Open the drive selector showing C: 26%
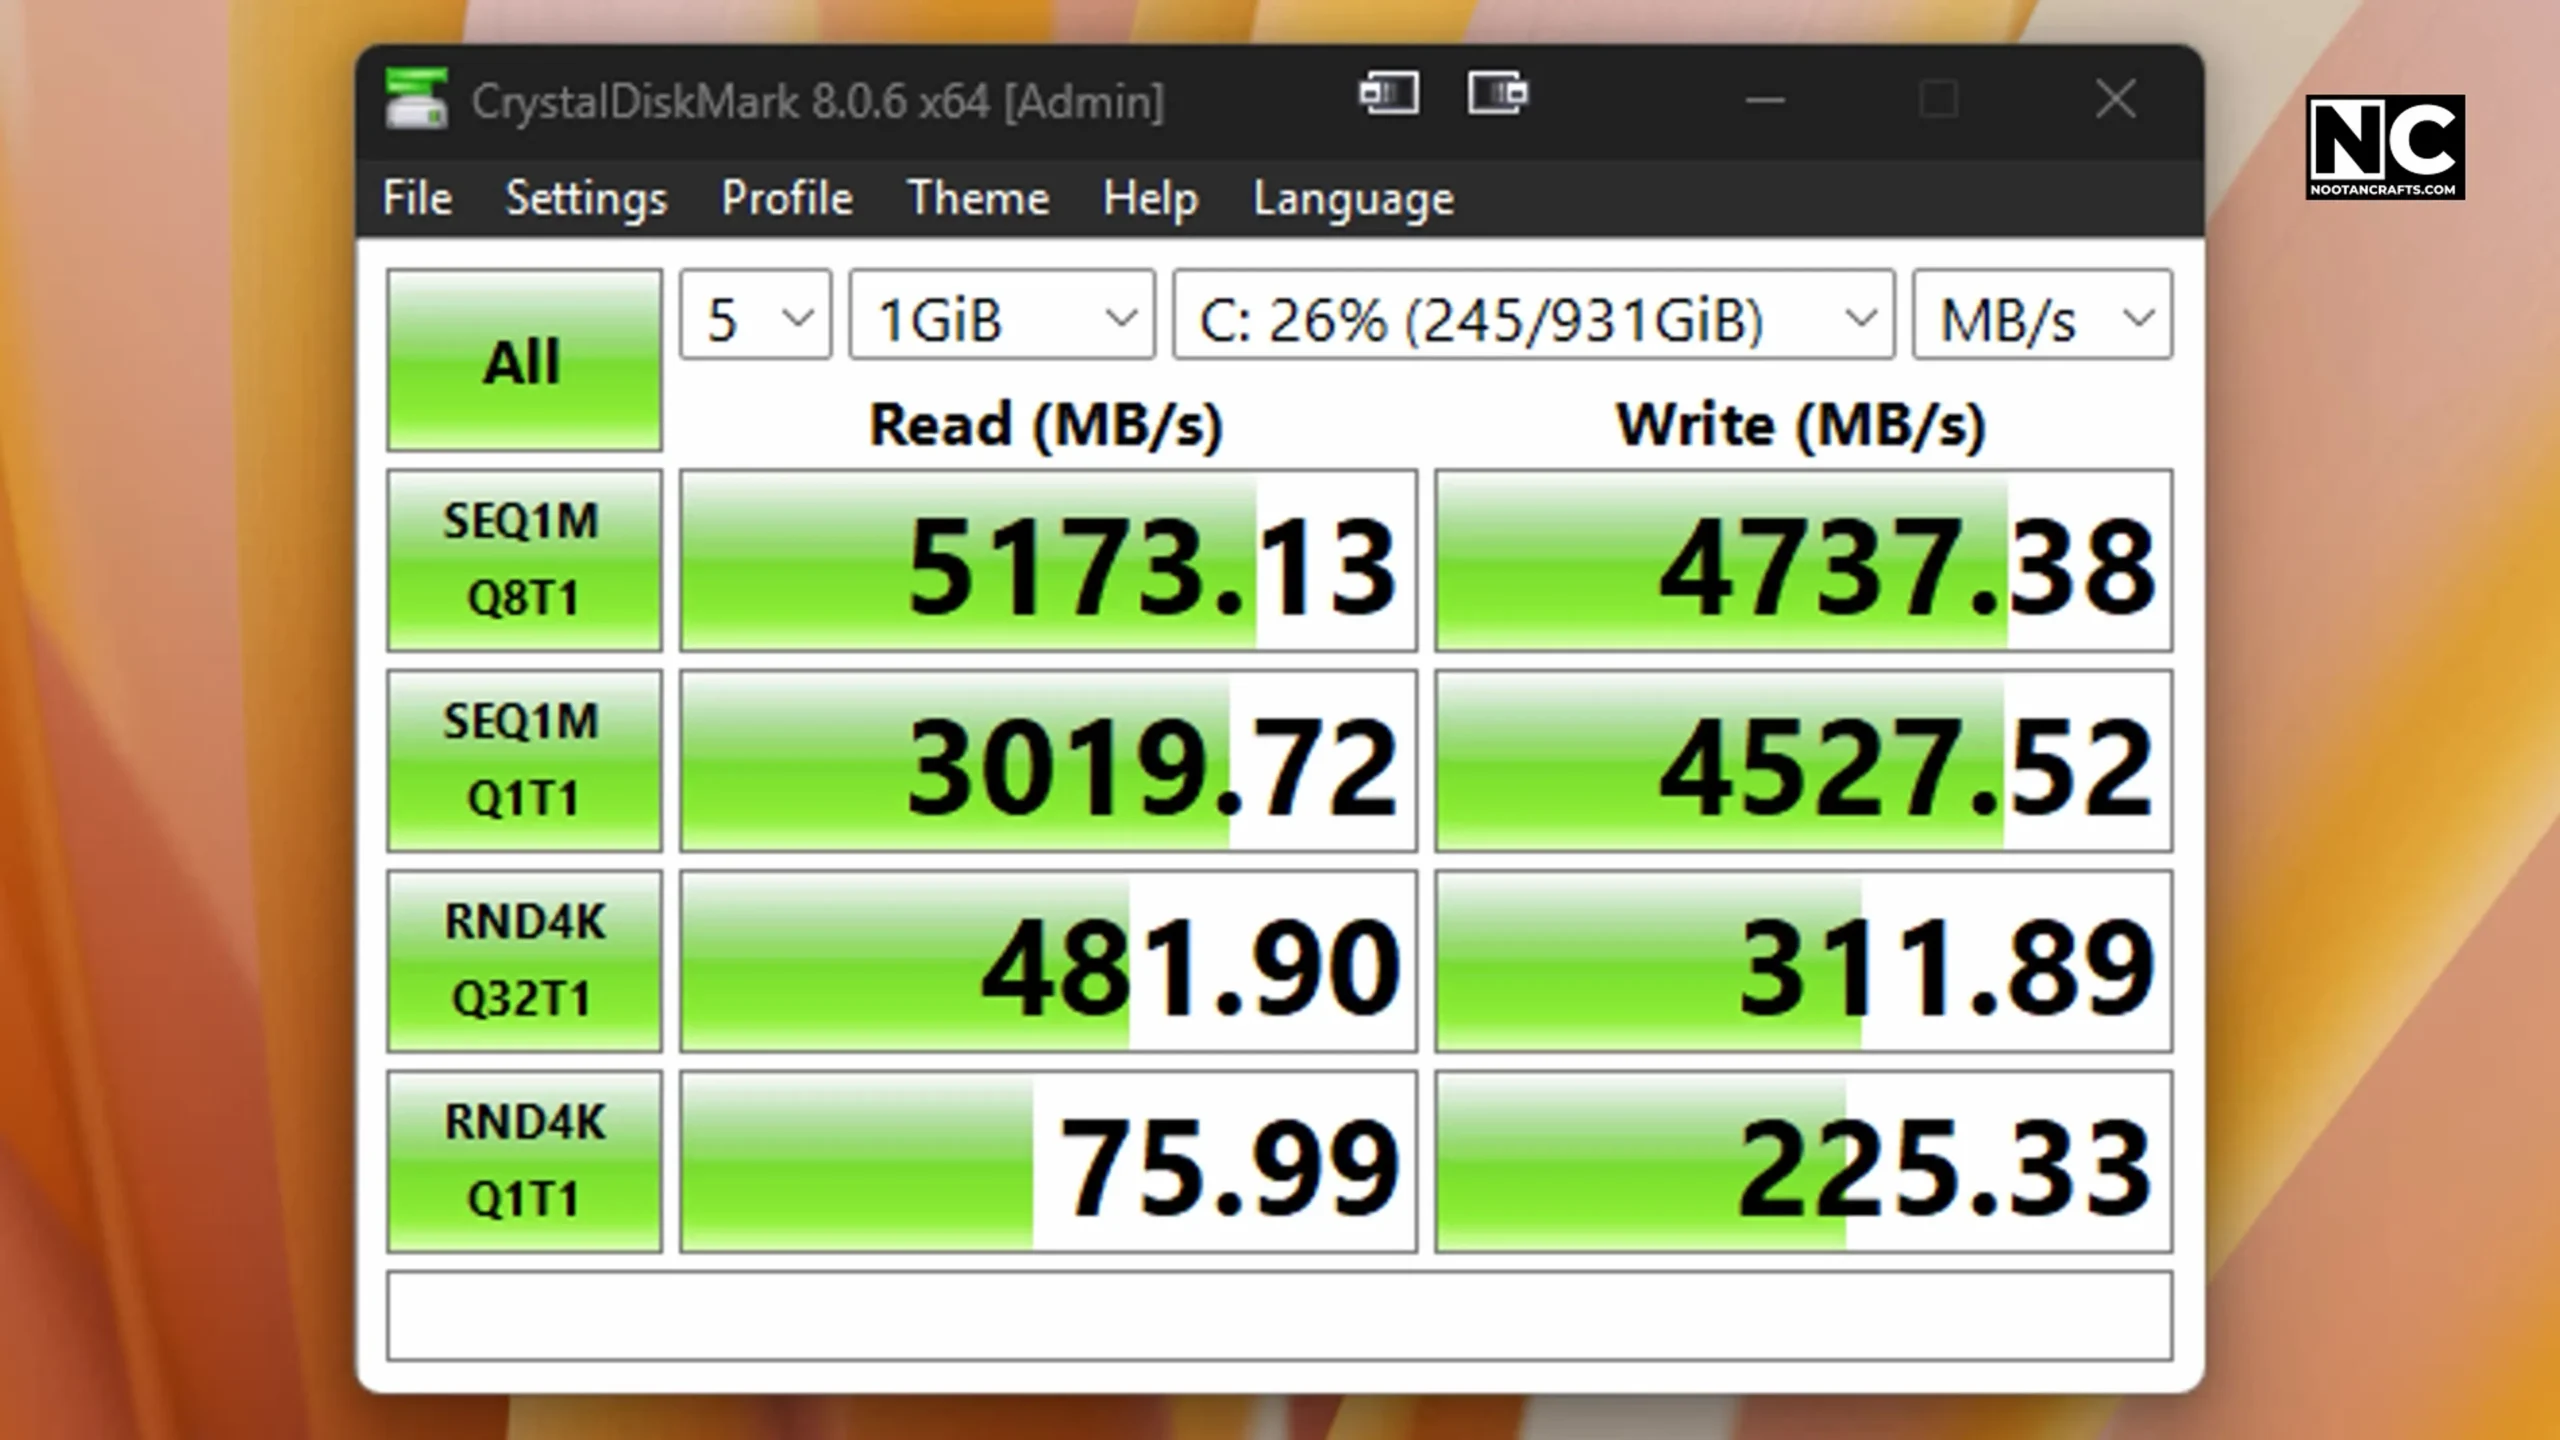 pos(1533,314)
